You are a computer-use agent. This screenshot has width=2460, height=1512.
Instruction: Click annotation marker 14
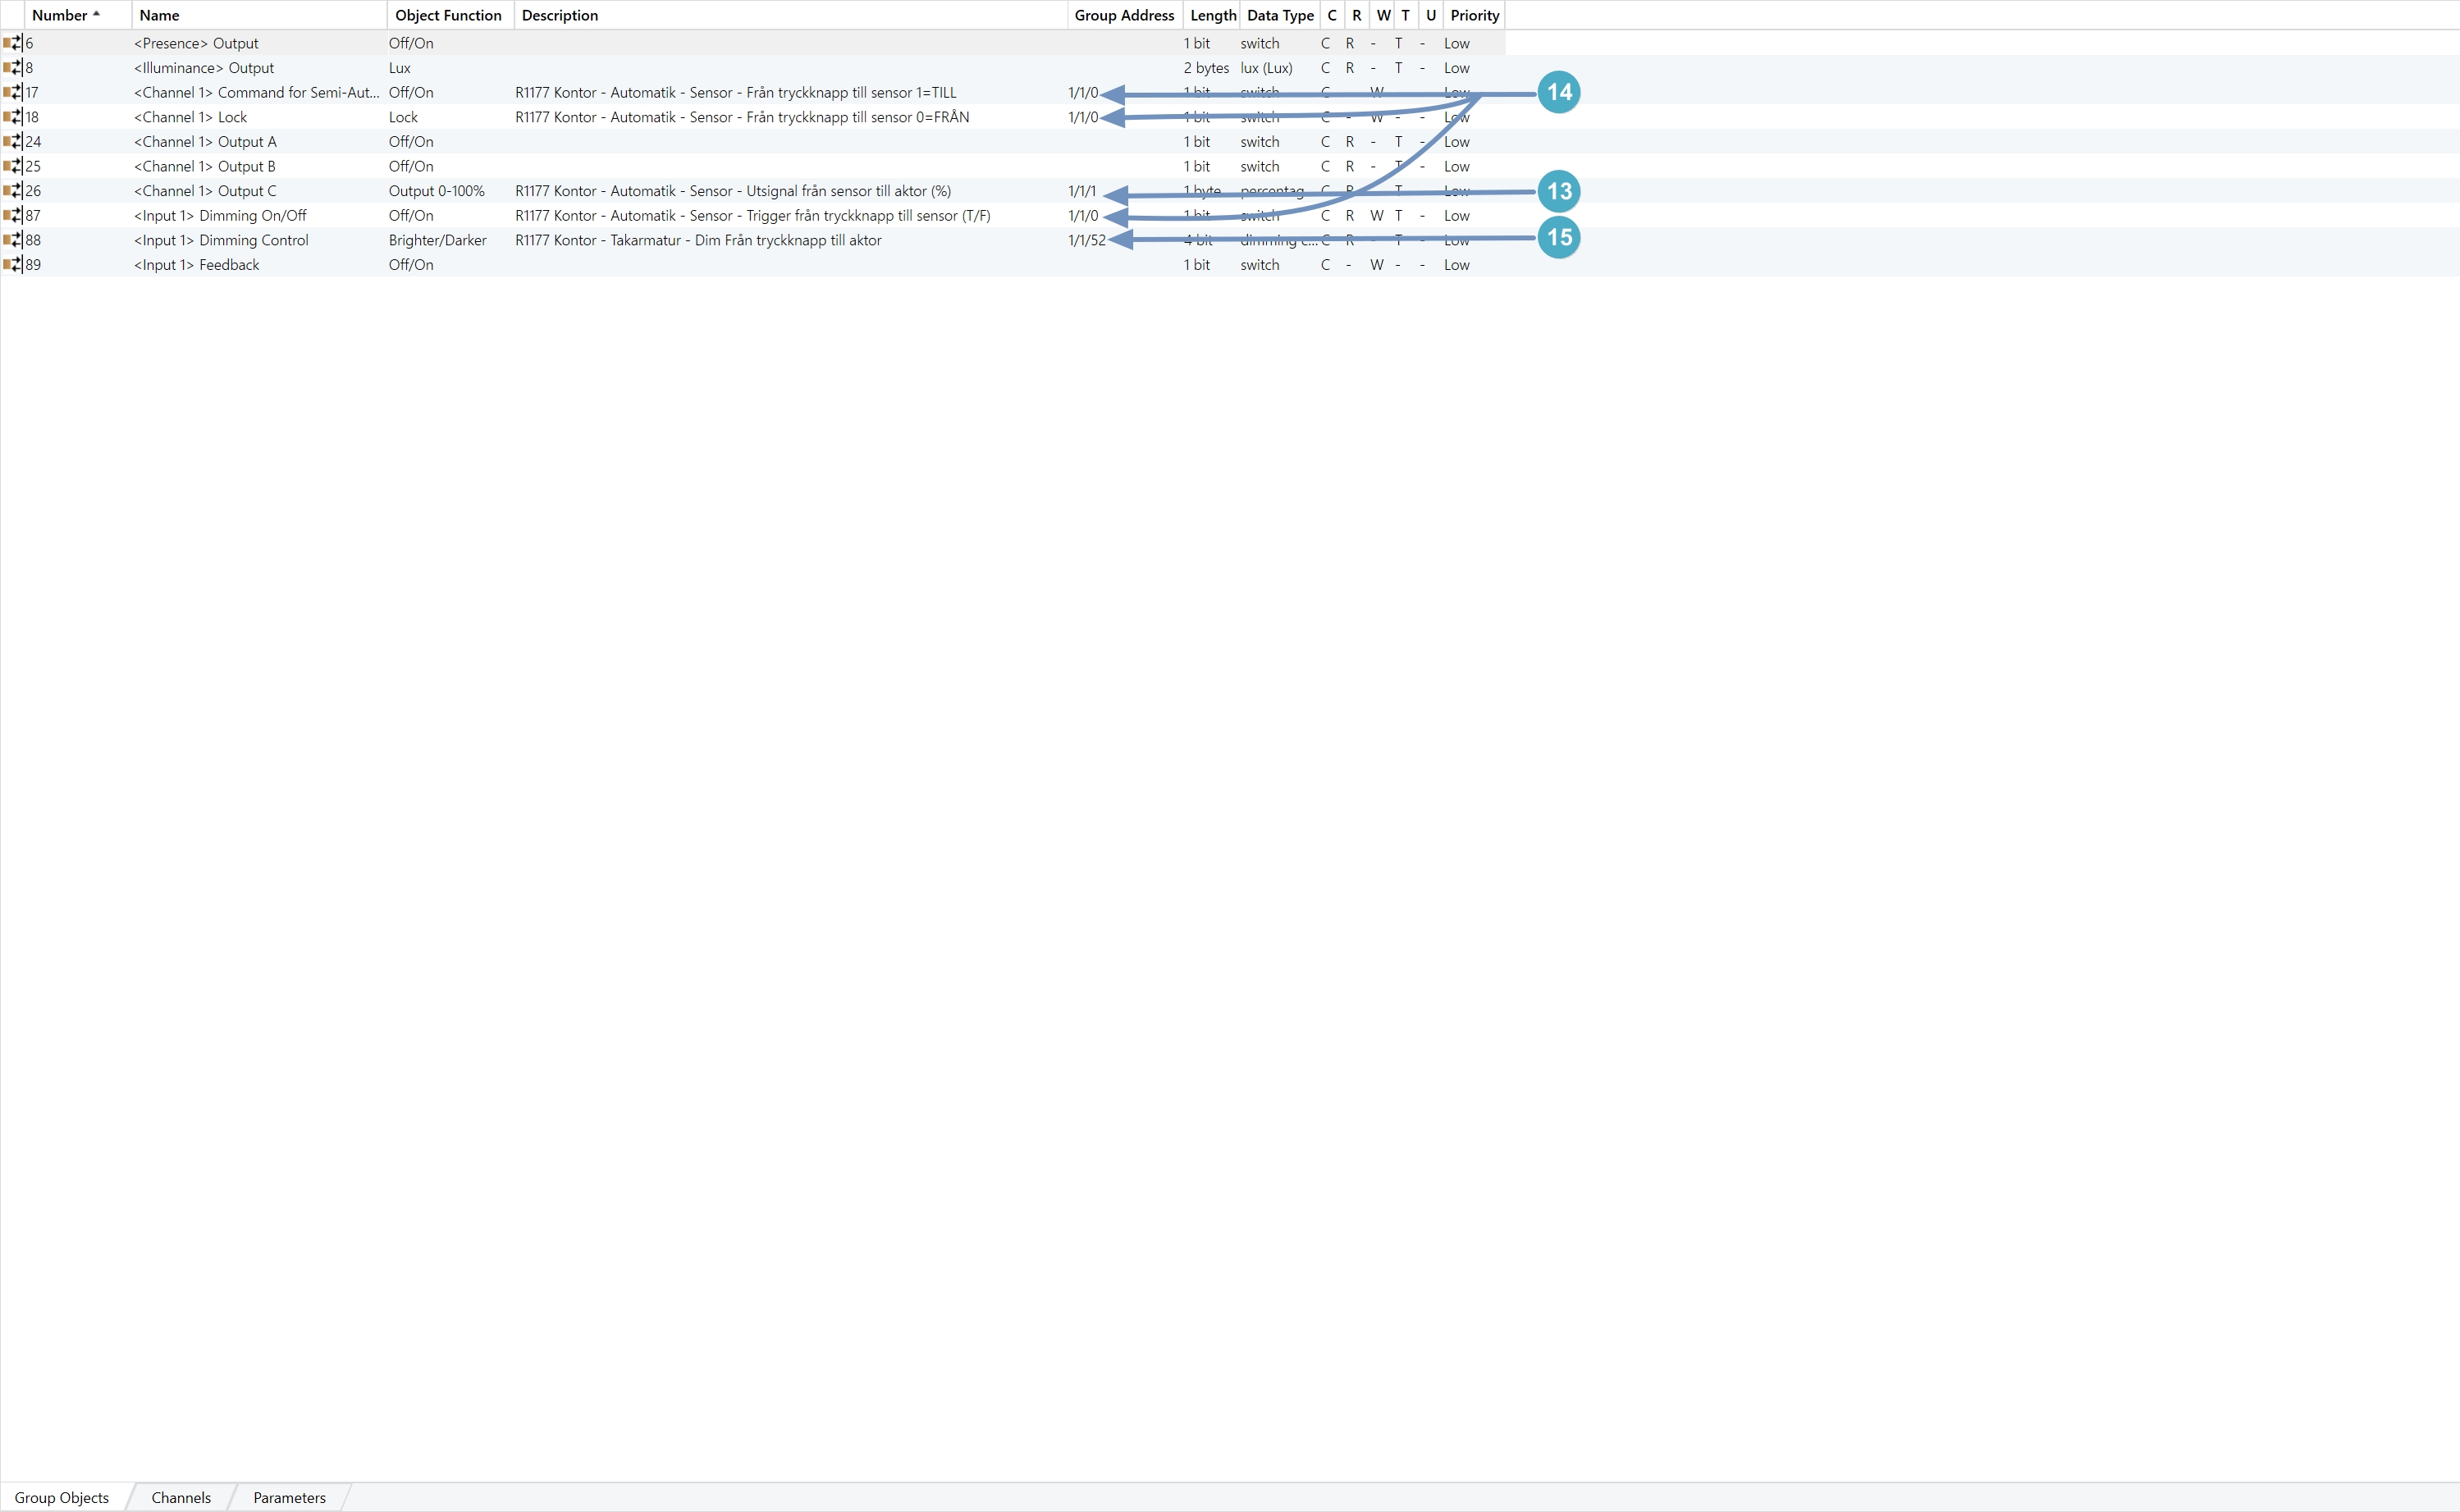click(x=1558, y=92)
